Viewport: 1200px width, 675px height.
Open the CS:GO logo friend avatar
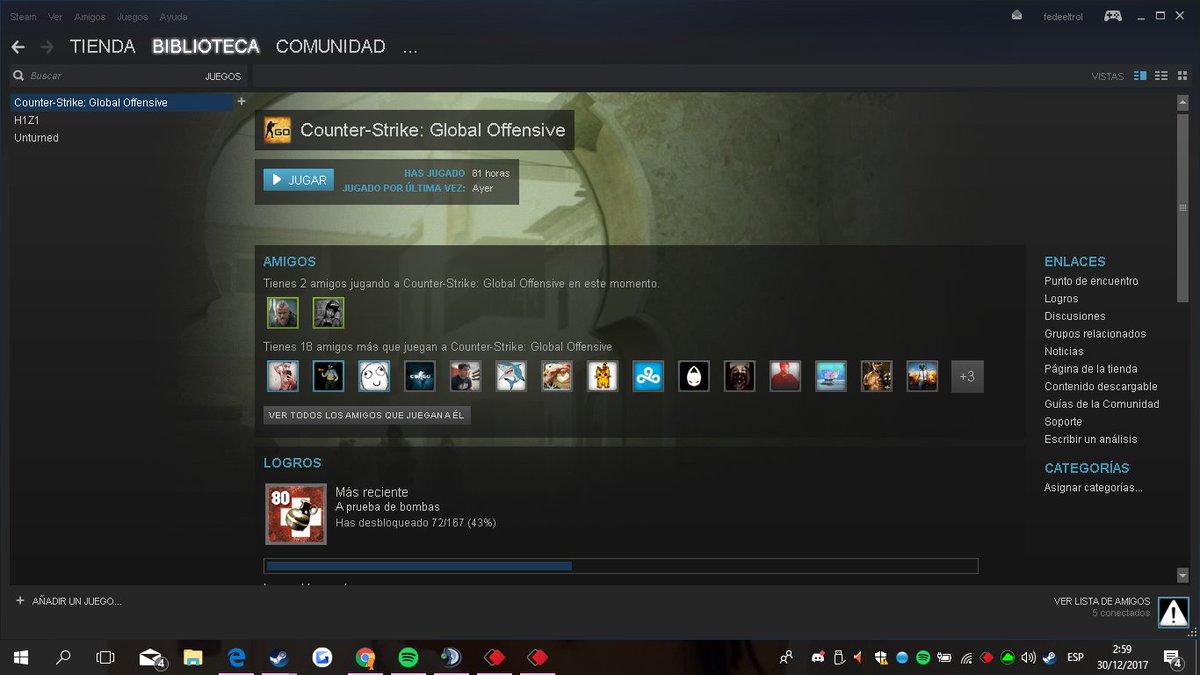[x=420, y=376]
